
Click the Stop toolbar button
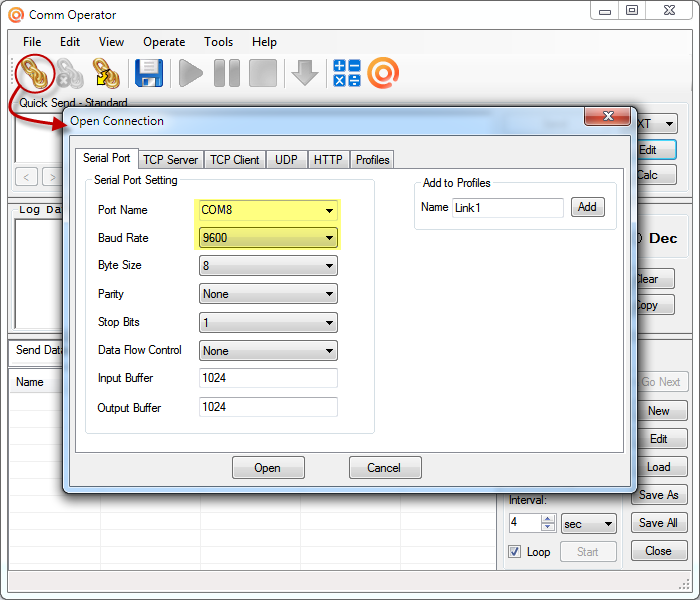263,73
